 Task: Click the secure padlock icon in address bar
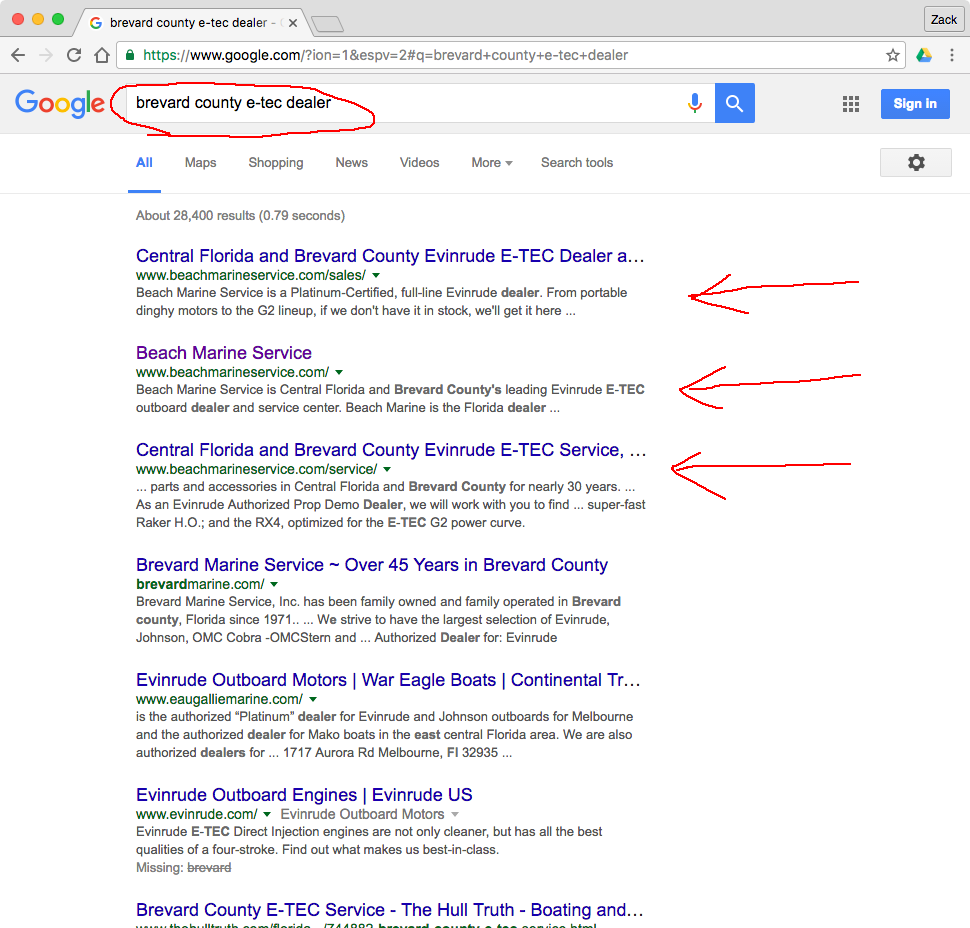[130, 55]
